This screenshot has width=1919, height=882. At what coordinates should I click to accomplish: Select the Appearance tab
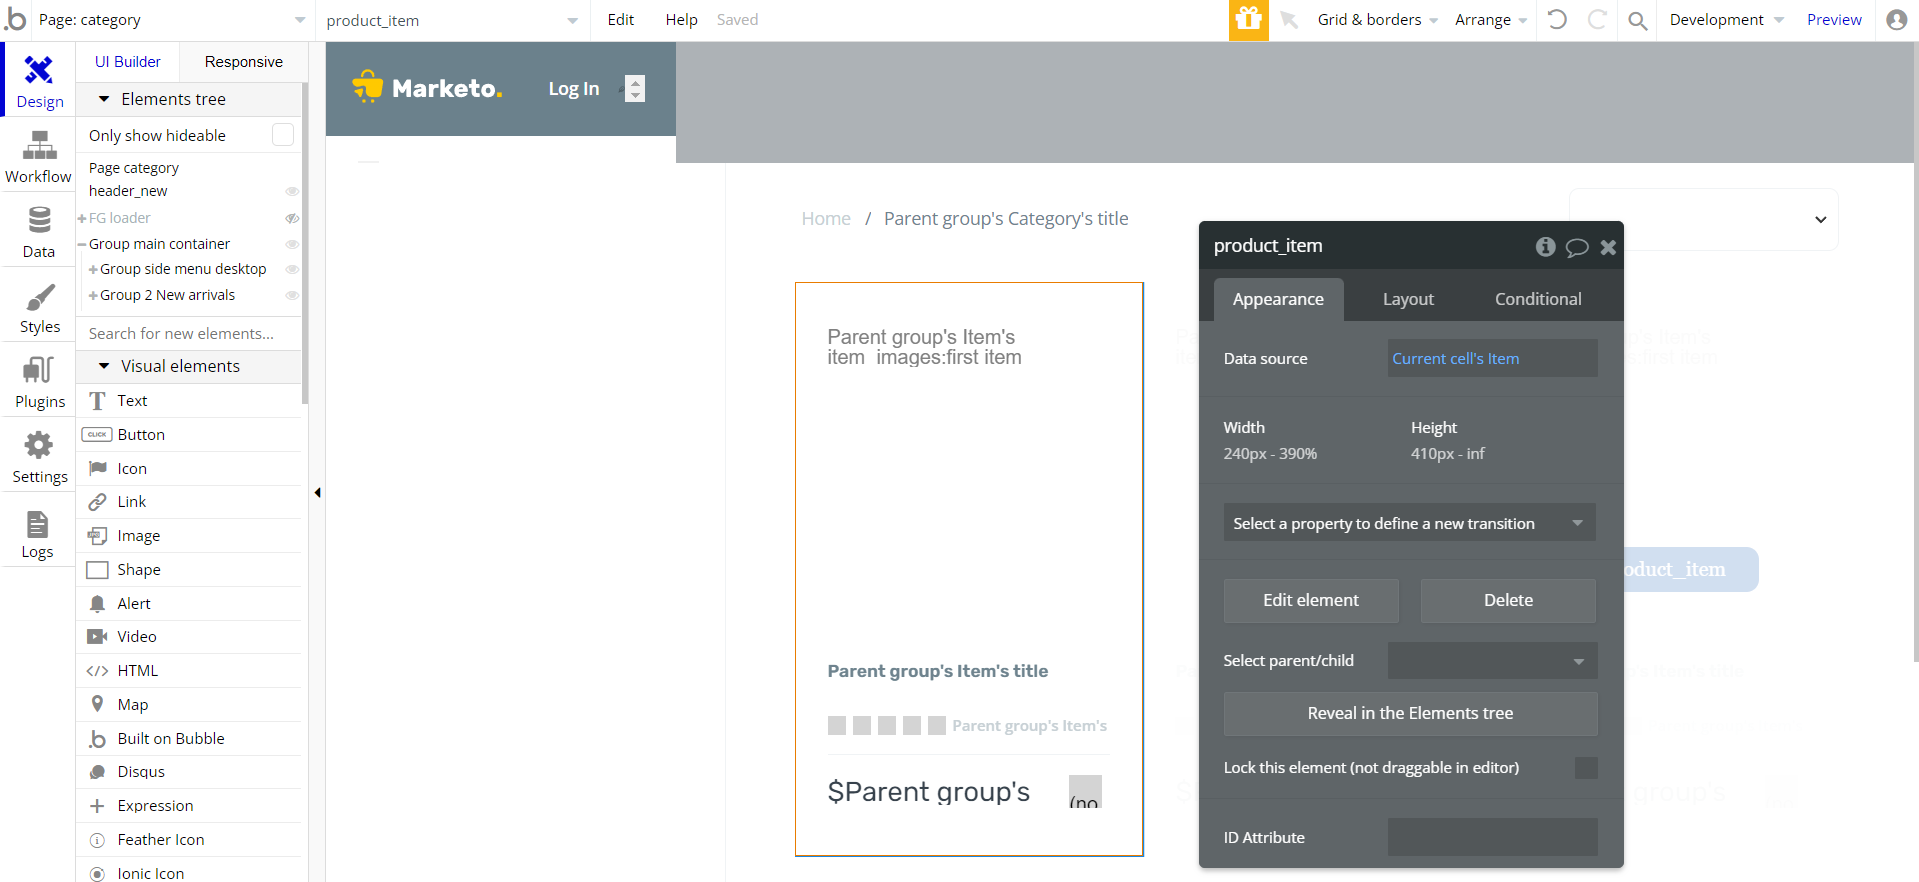coord(1278,299)
